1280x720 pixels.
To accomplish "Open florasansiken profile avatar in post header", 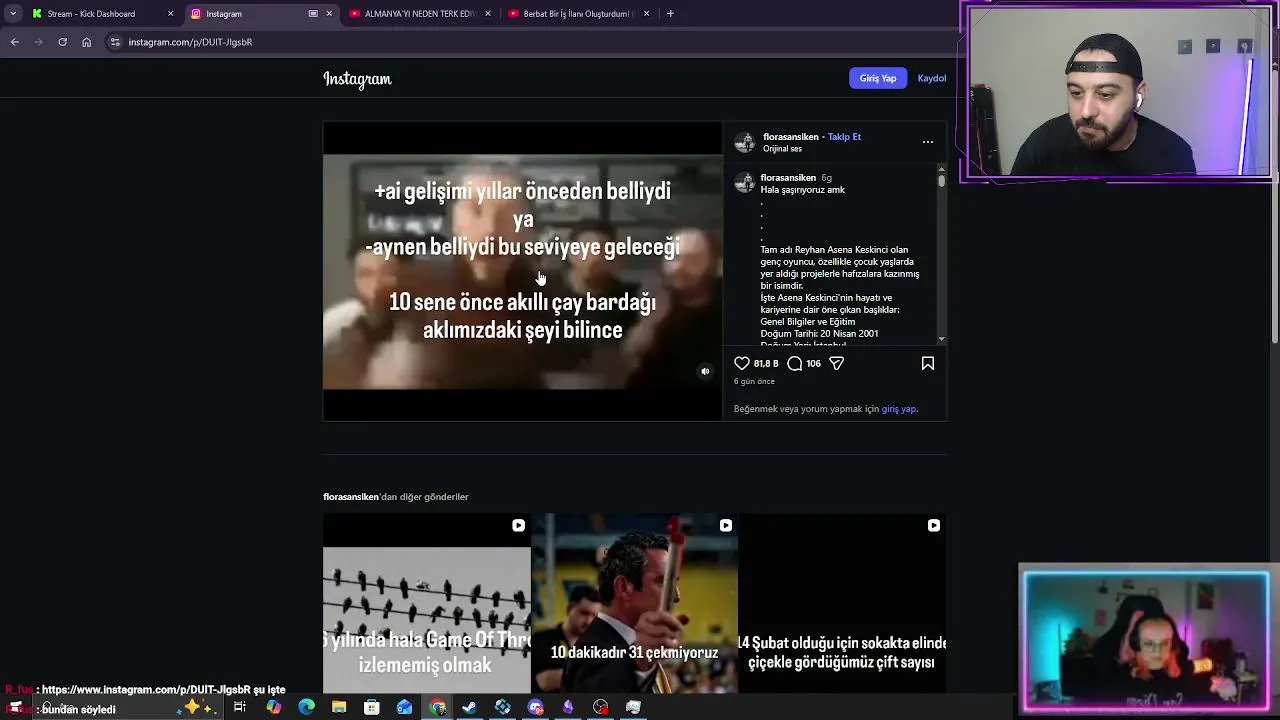I will pos(745,142).
